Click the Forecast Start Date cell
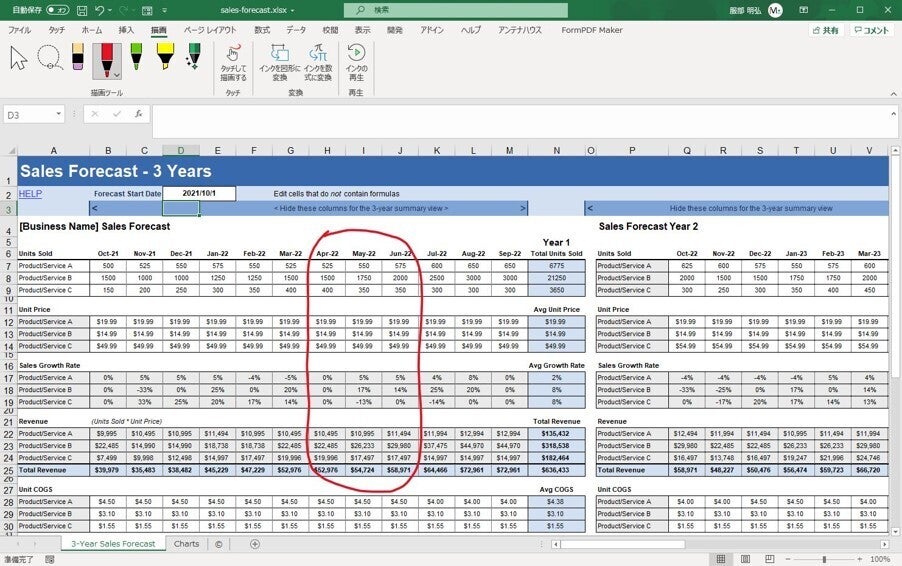The width and height of the screenshot is (902, 566). click(199, 193)
